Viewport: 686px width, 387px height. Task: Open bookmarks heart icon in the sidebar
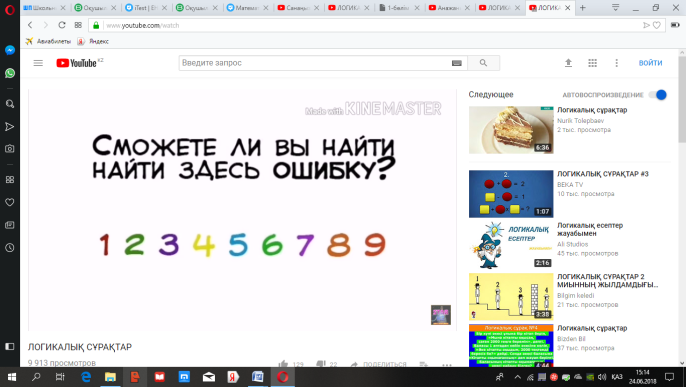point(10,202)
